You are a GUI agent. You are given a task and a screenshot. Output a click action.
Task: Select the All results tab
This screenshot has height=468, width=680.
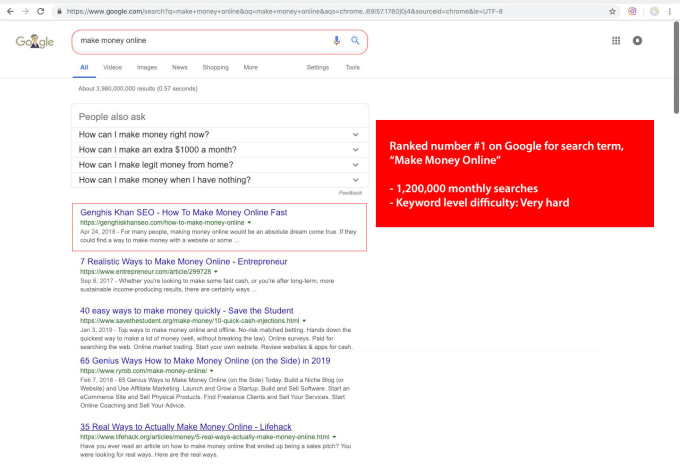(x=84, y=68)
